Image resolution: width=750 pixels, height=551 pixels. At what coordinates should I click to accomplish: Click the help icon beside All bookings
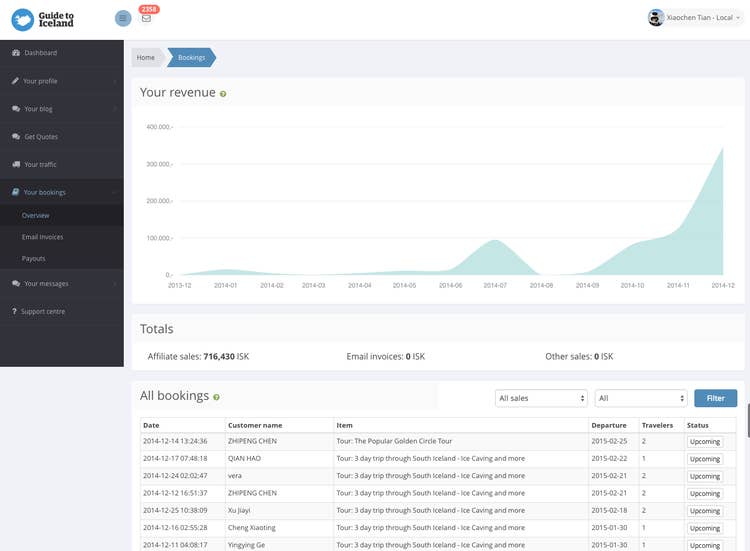point(217,397)
